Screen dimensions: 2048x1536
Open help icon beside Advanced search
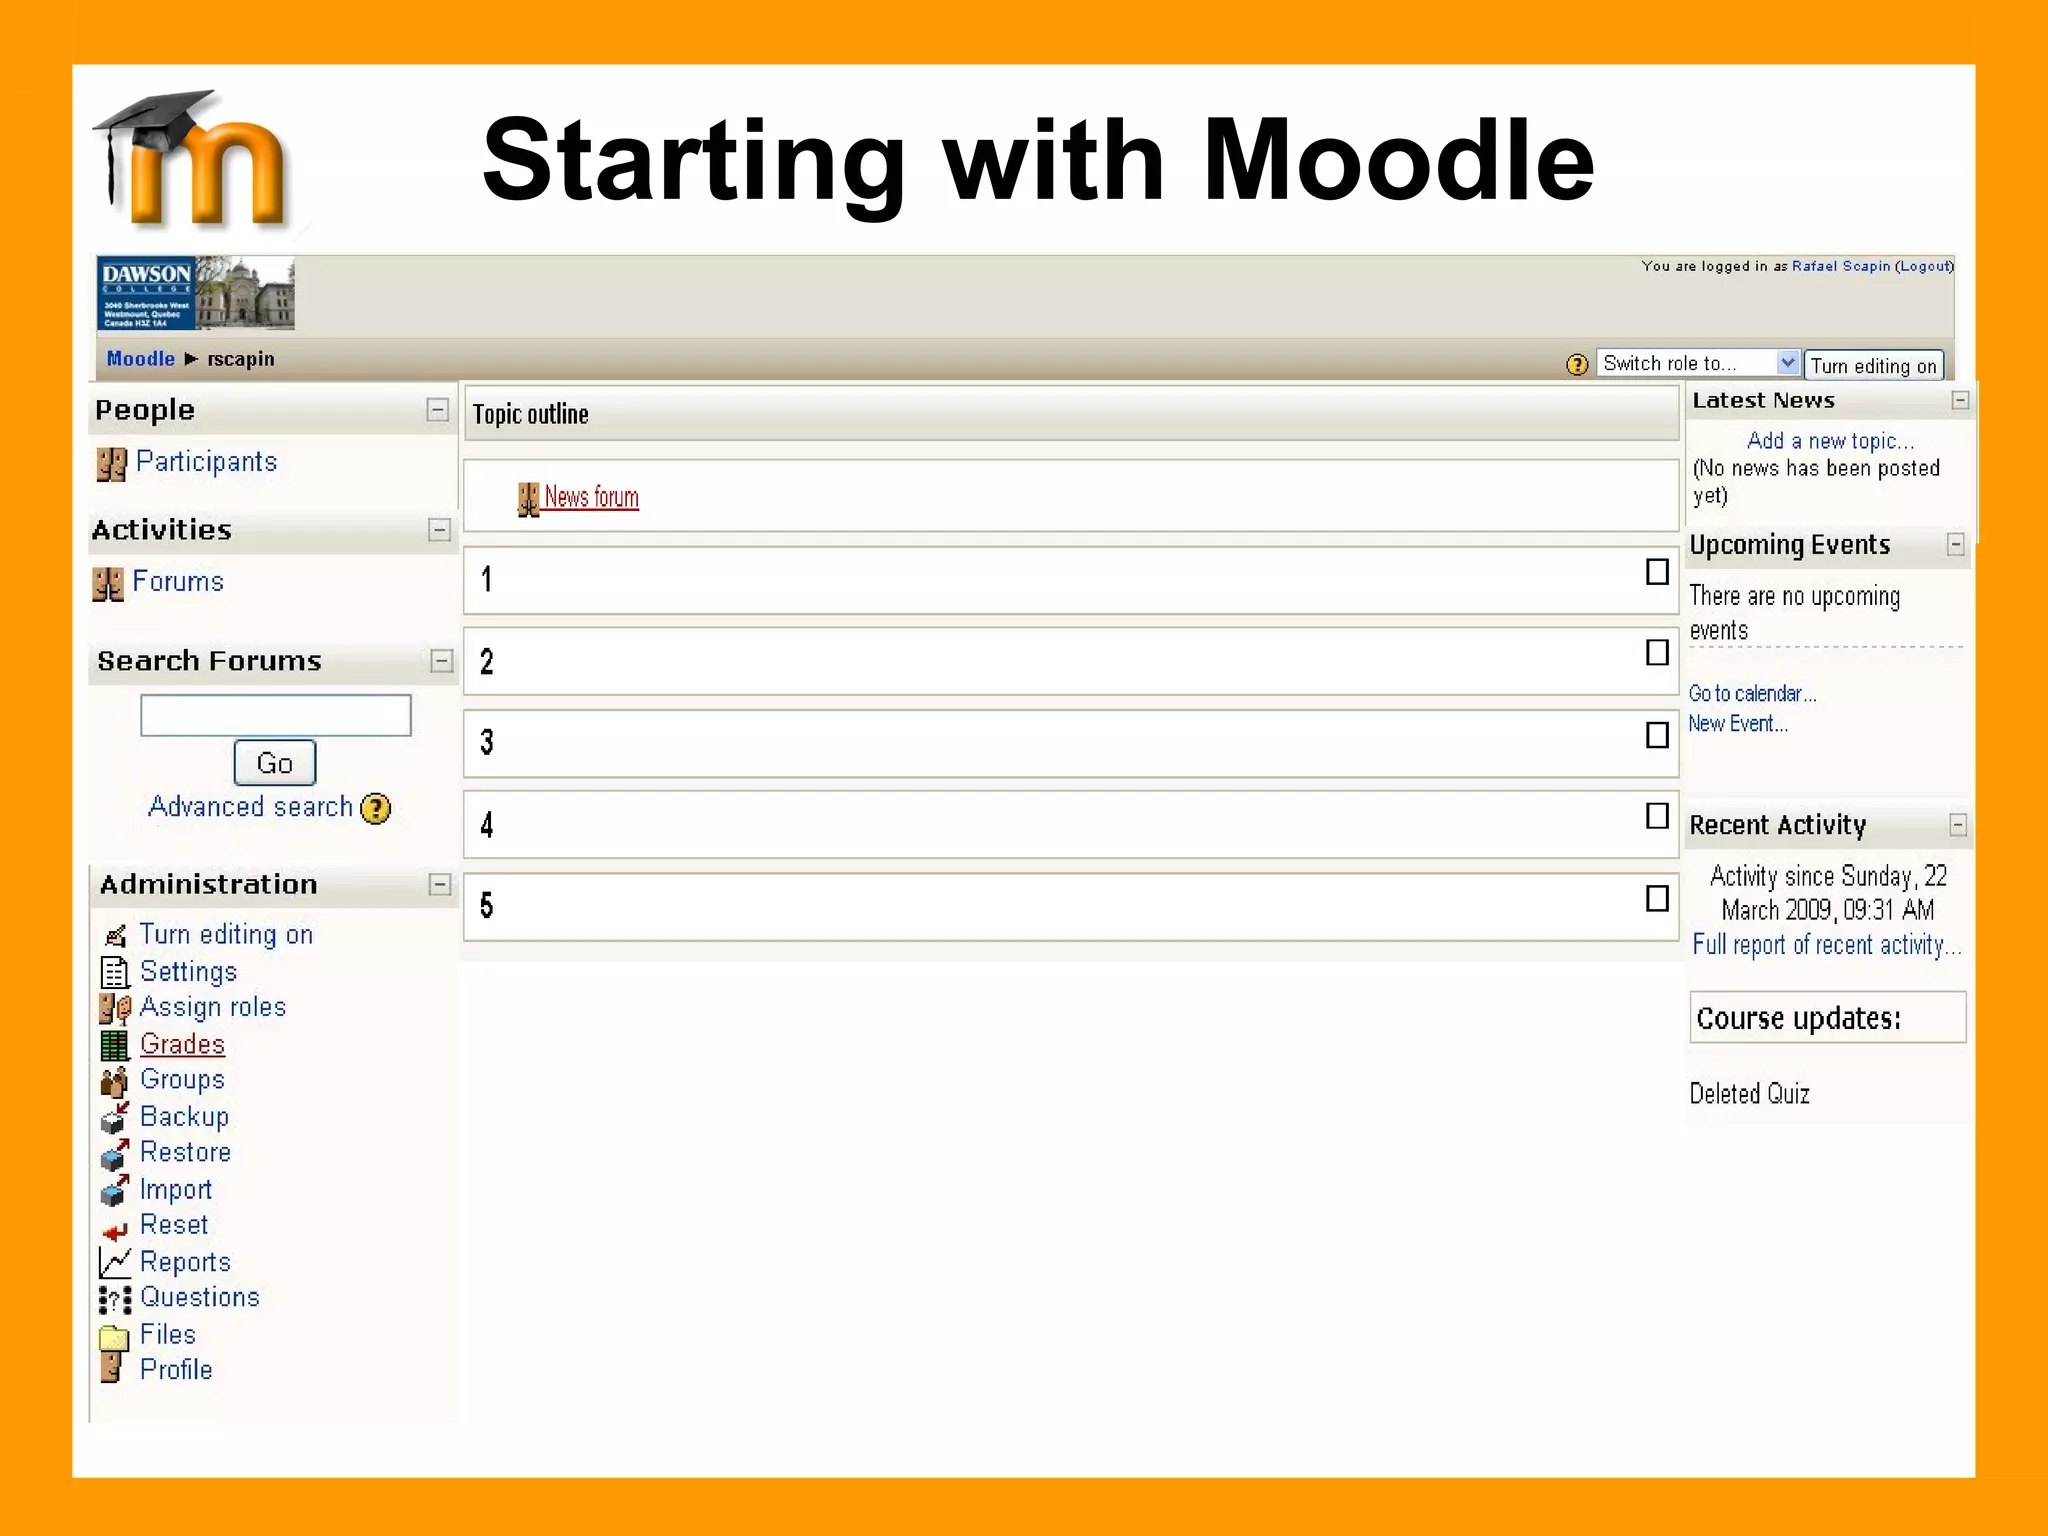coord(376,808)
